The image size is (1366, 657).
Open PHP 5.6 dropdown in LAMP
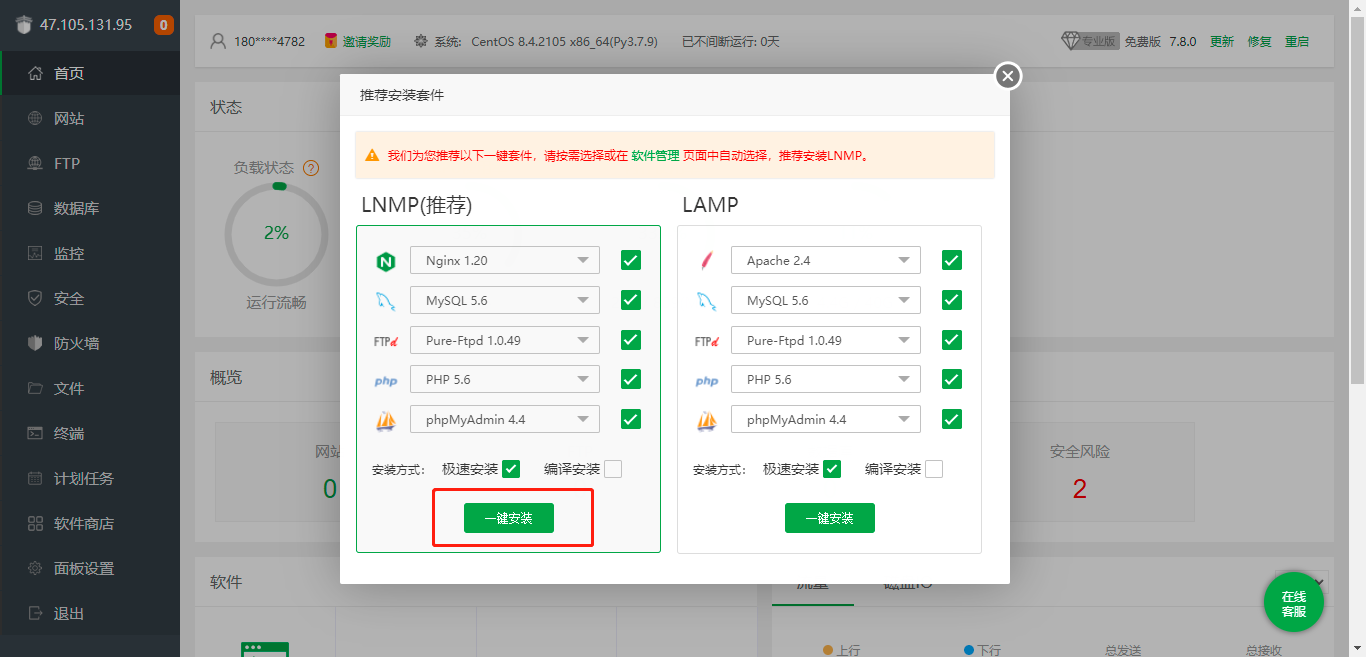[x=826, y=379]
